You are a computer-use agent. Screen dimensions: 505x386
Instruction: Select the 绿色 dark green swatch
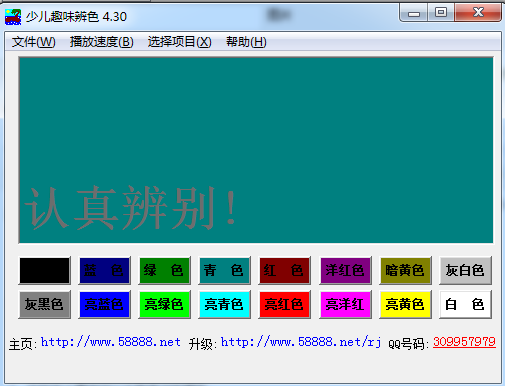[x=164, y=270]
